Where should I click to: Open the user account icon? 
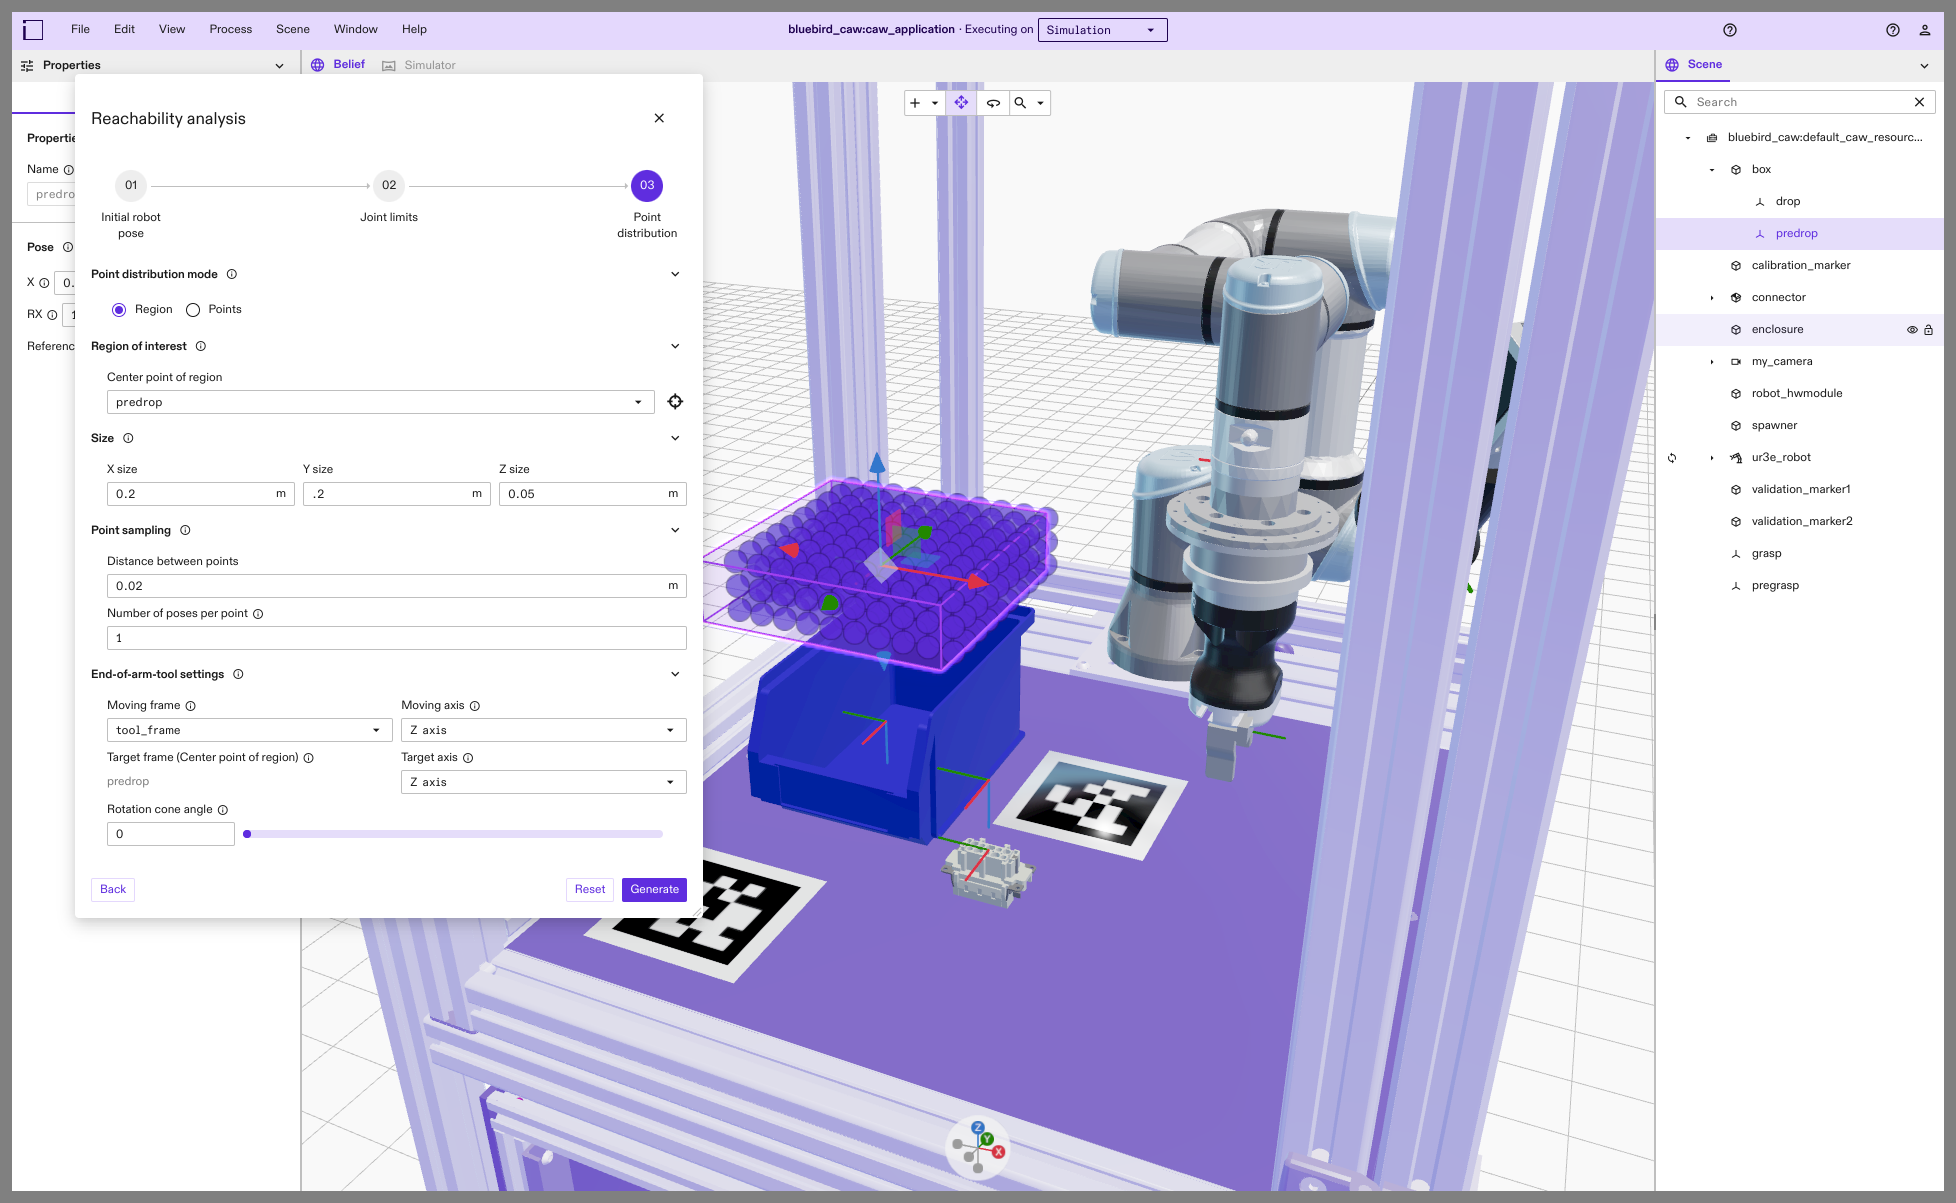pos(1924,30)
